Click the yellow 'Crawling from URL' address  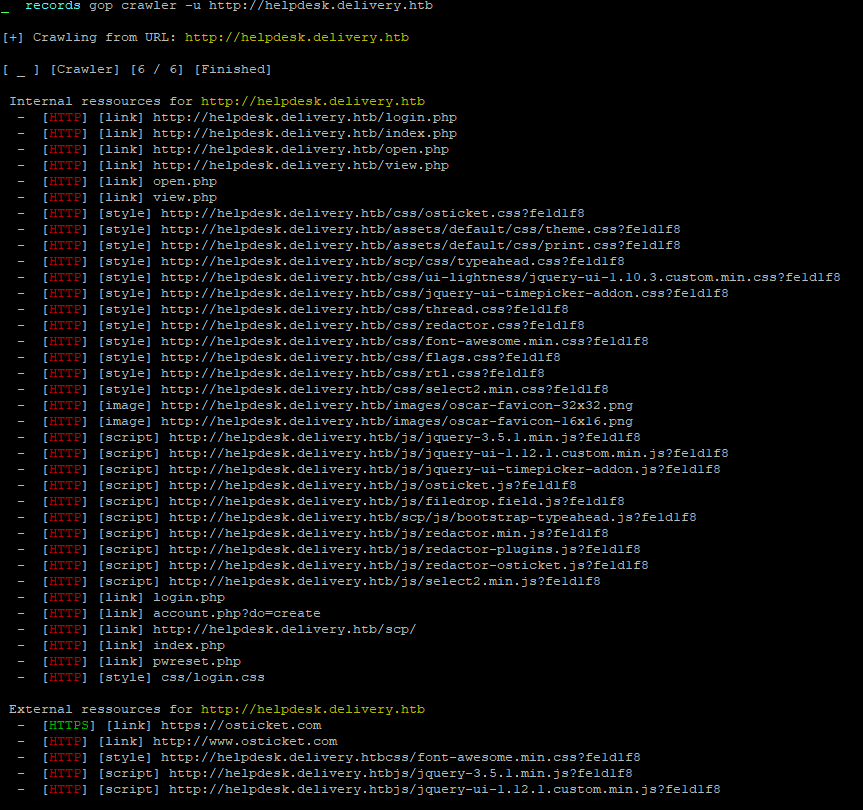pyautogui.click(x=296, y=38)
